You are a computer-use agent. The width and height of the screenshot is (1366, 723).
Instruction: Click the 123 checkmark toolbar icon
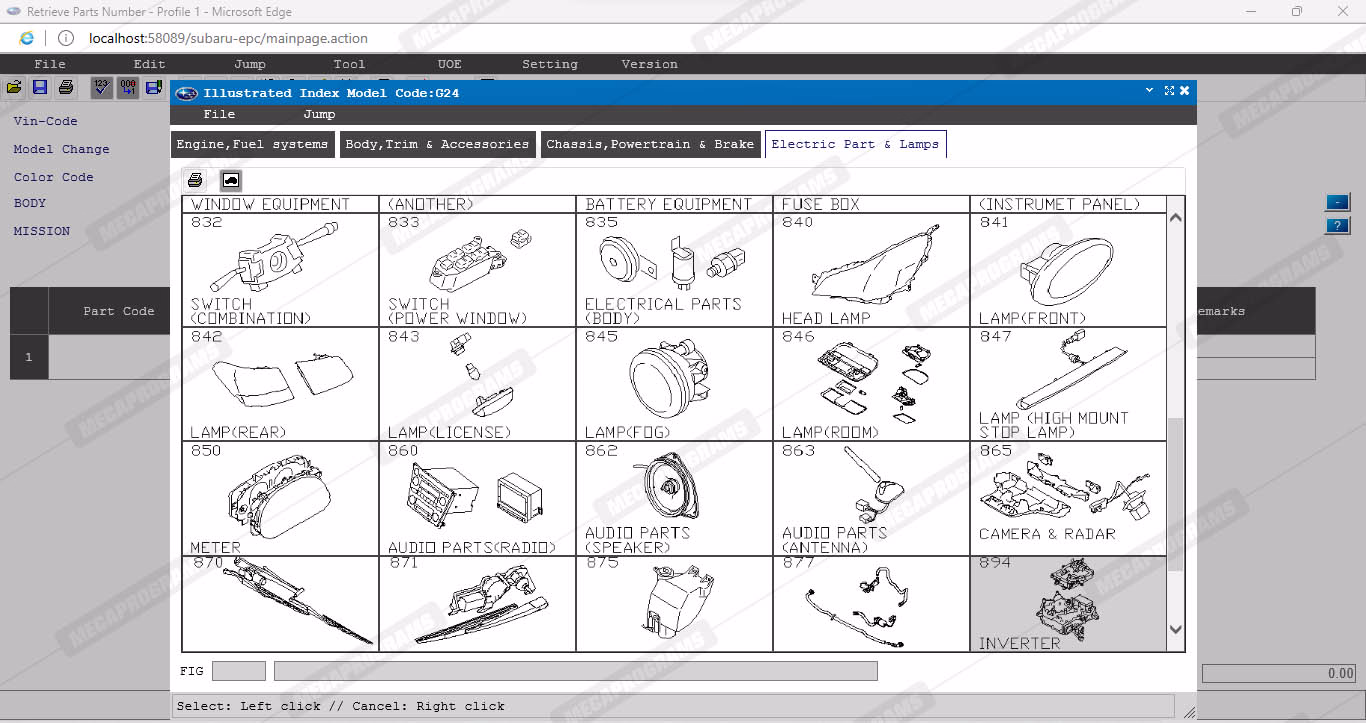coord(101,88)
